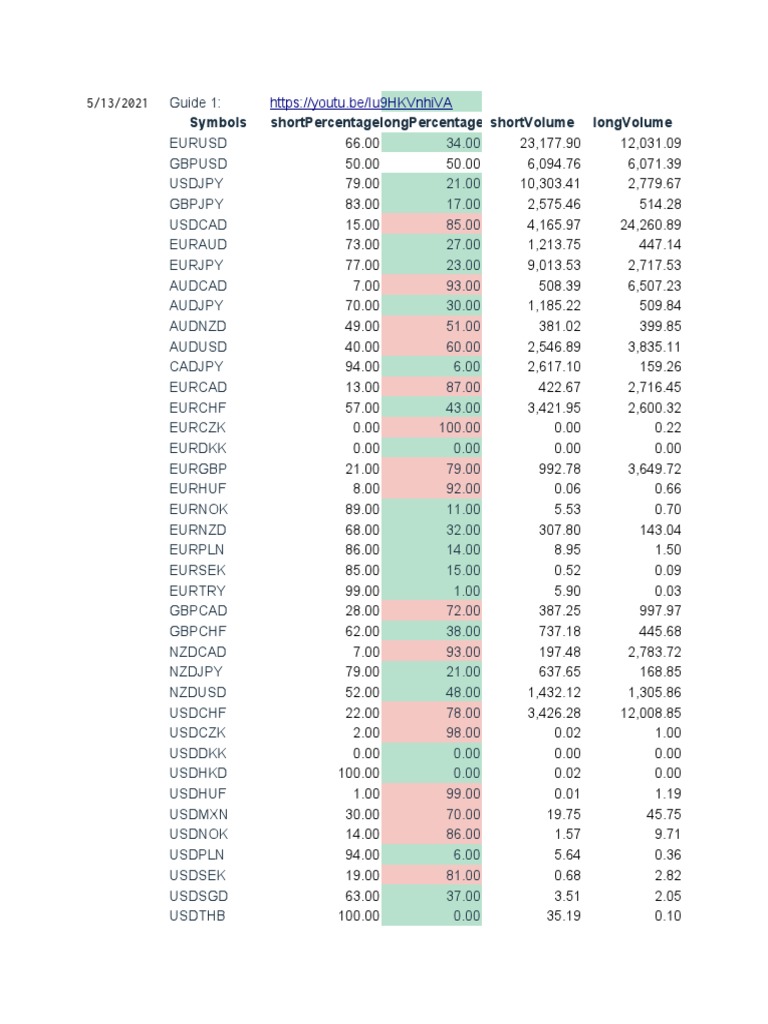Image resolution: width=768 pixels, height=1024 pixels.
Task: Click the longVolume column header
Action: coord(632,123)
